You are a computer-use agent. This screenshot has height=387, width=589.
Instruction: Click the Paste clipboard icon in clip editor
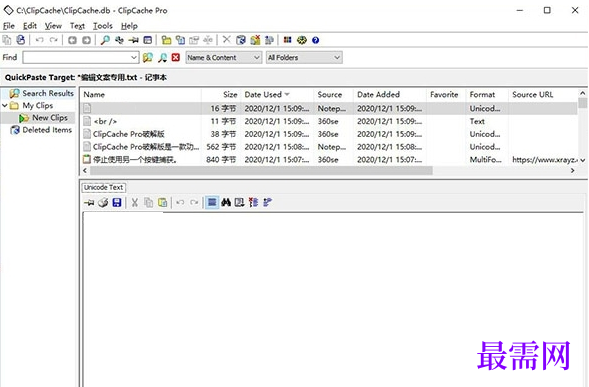(162, 203)
